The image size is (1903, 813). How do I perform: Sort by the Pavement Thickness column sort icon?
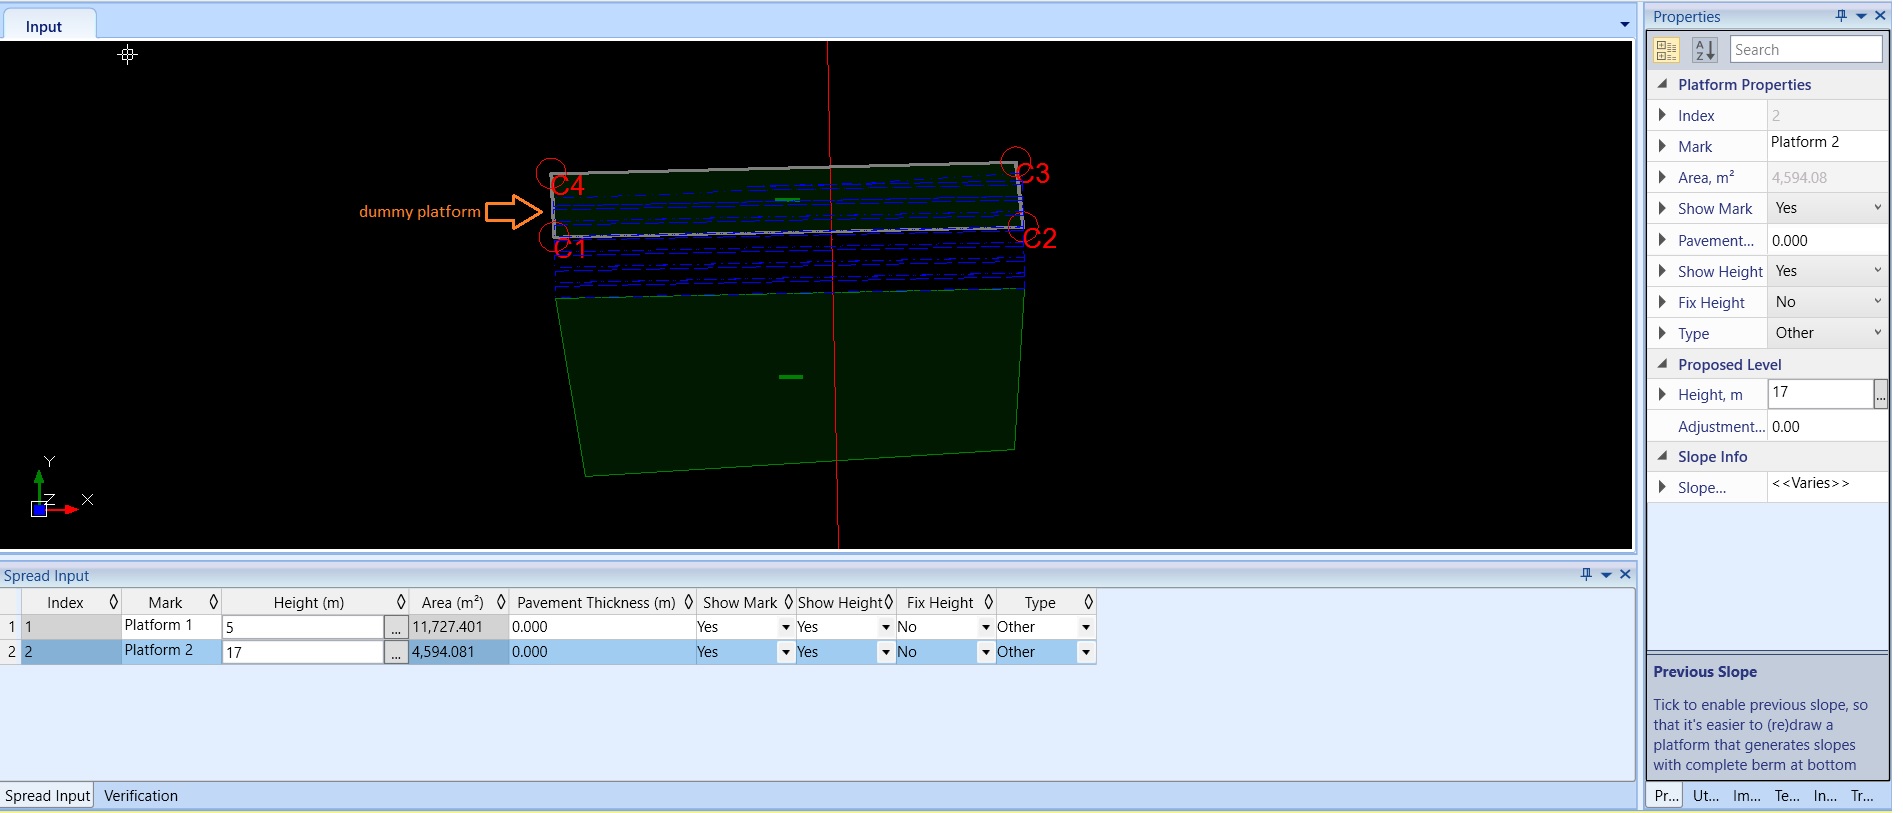688,602
